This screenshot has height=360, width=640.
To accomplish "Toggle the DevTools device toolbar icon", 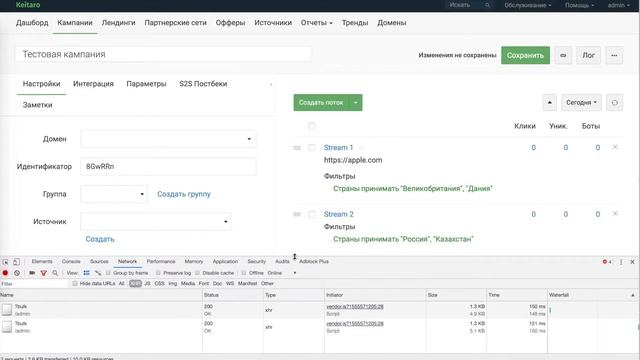I will pos(16,262).
